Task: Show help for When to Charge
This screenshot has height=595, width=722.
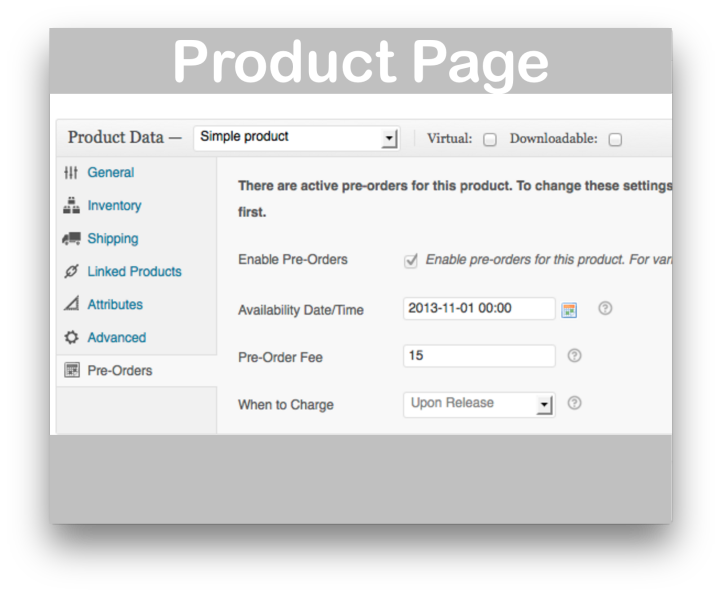Action: coord(574,403)
